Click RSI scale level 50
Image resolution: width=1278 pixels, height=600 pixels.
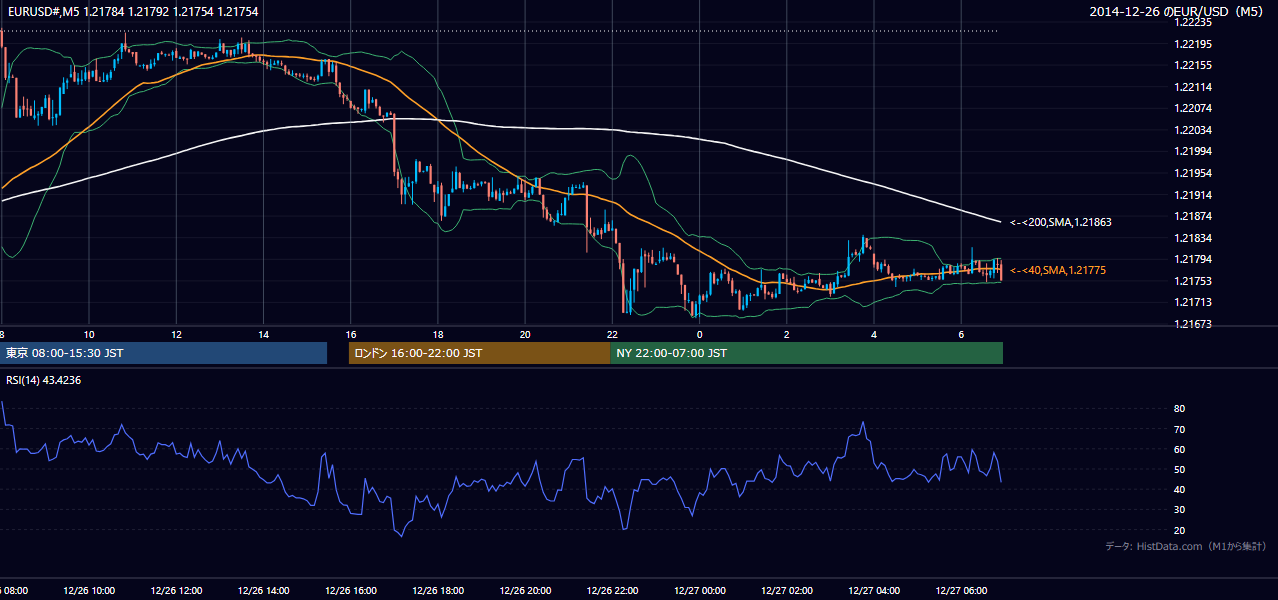click(1179, 469)
